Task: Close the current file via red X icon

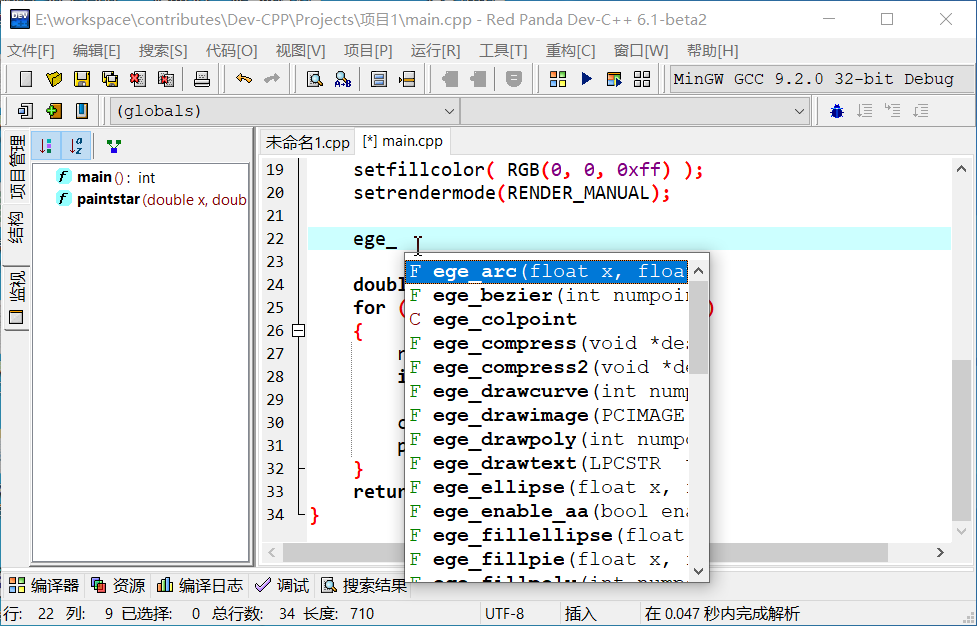Action: click(x=138, y=79)
